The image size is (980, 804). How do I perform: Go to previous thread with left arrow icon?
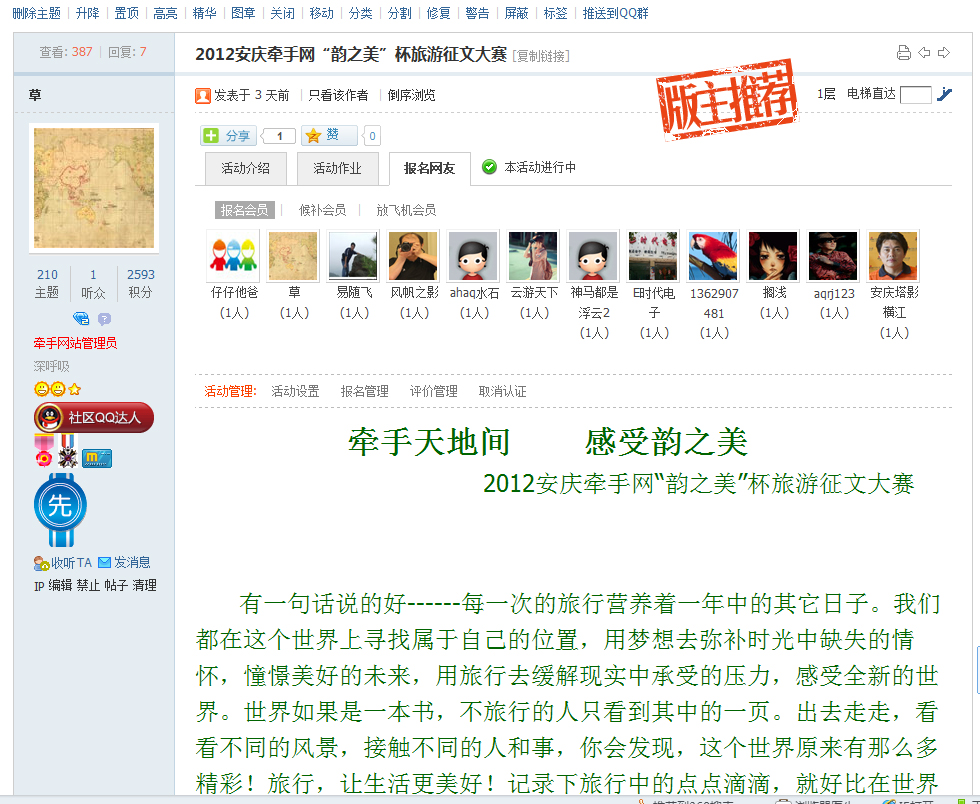pyautogui.click(x=924, y=53)
